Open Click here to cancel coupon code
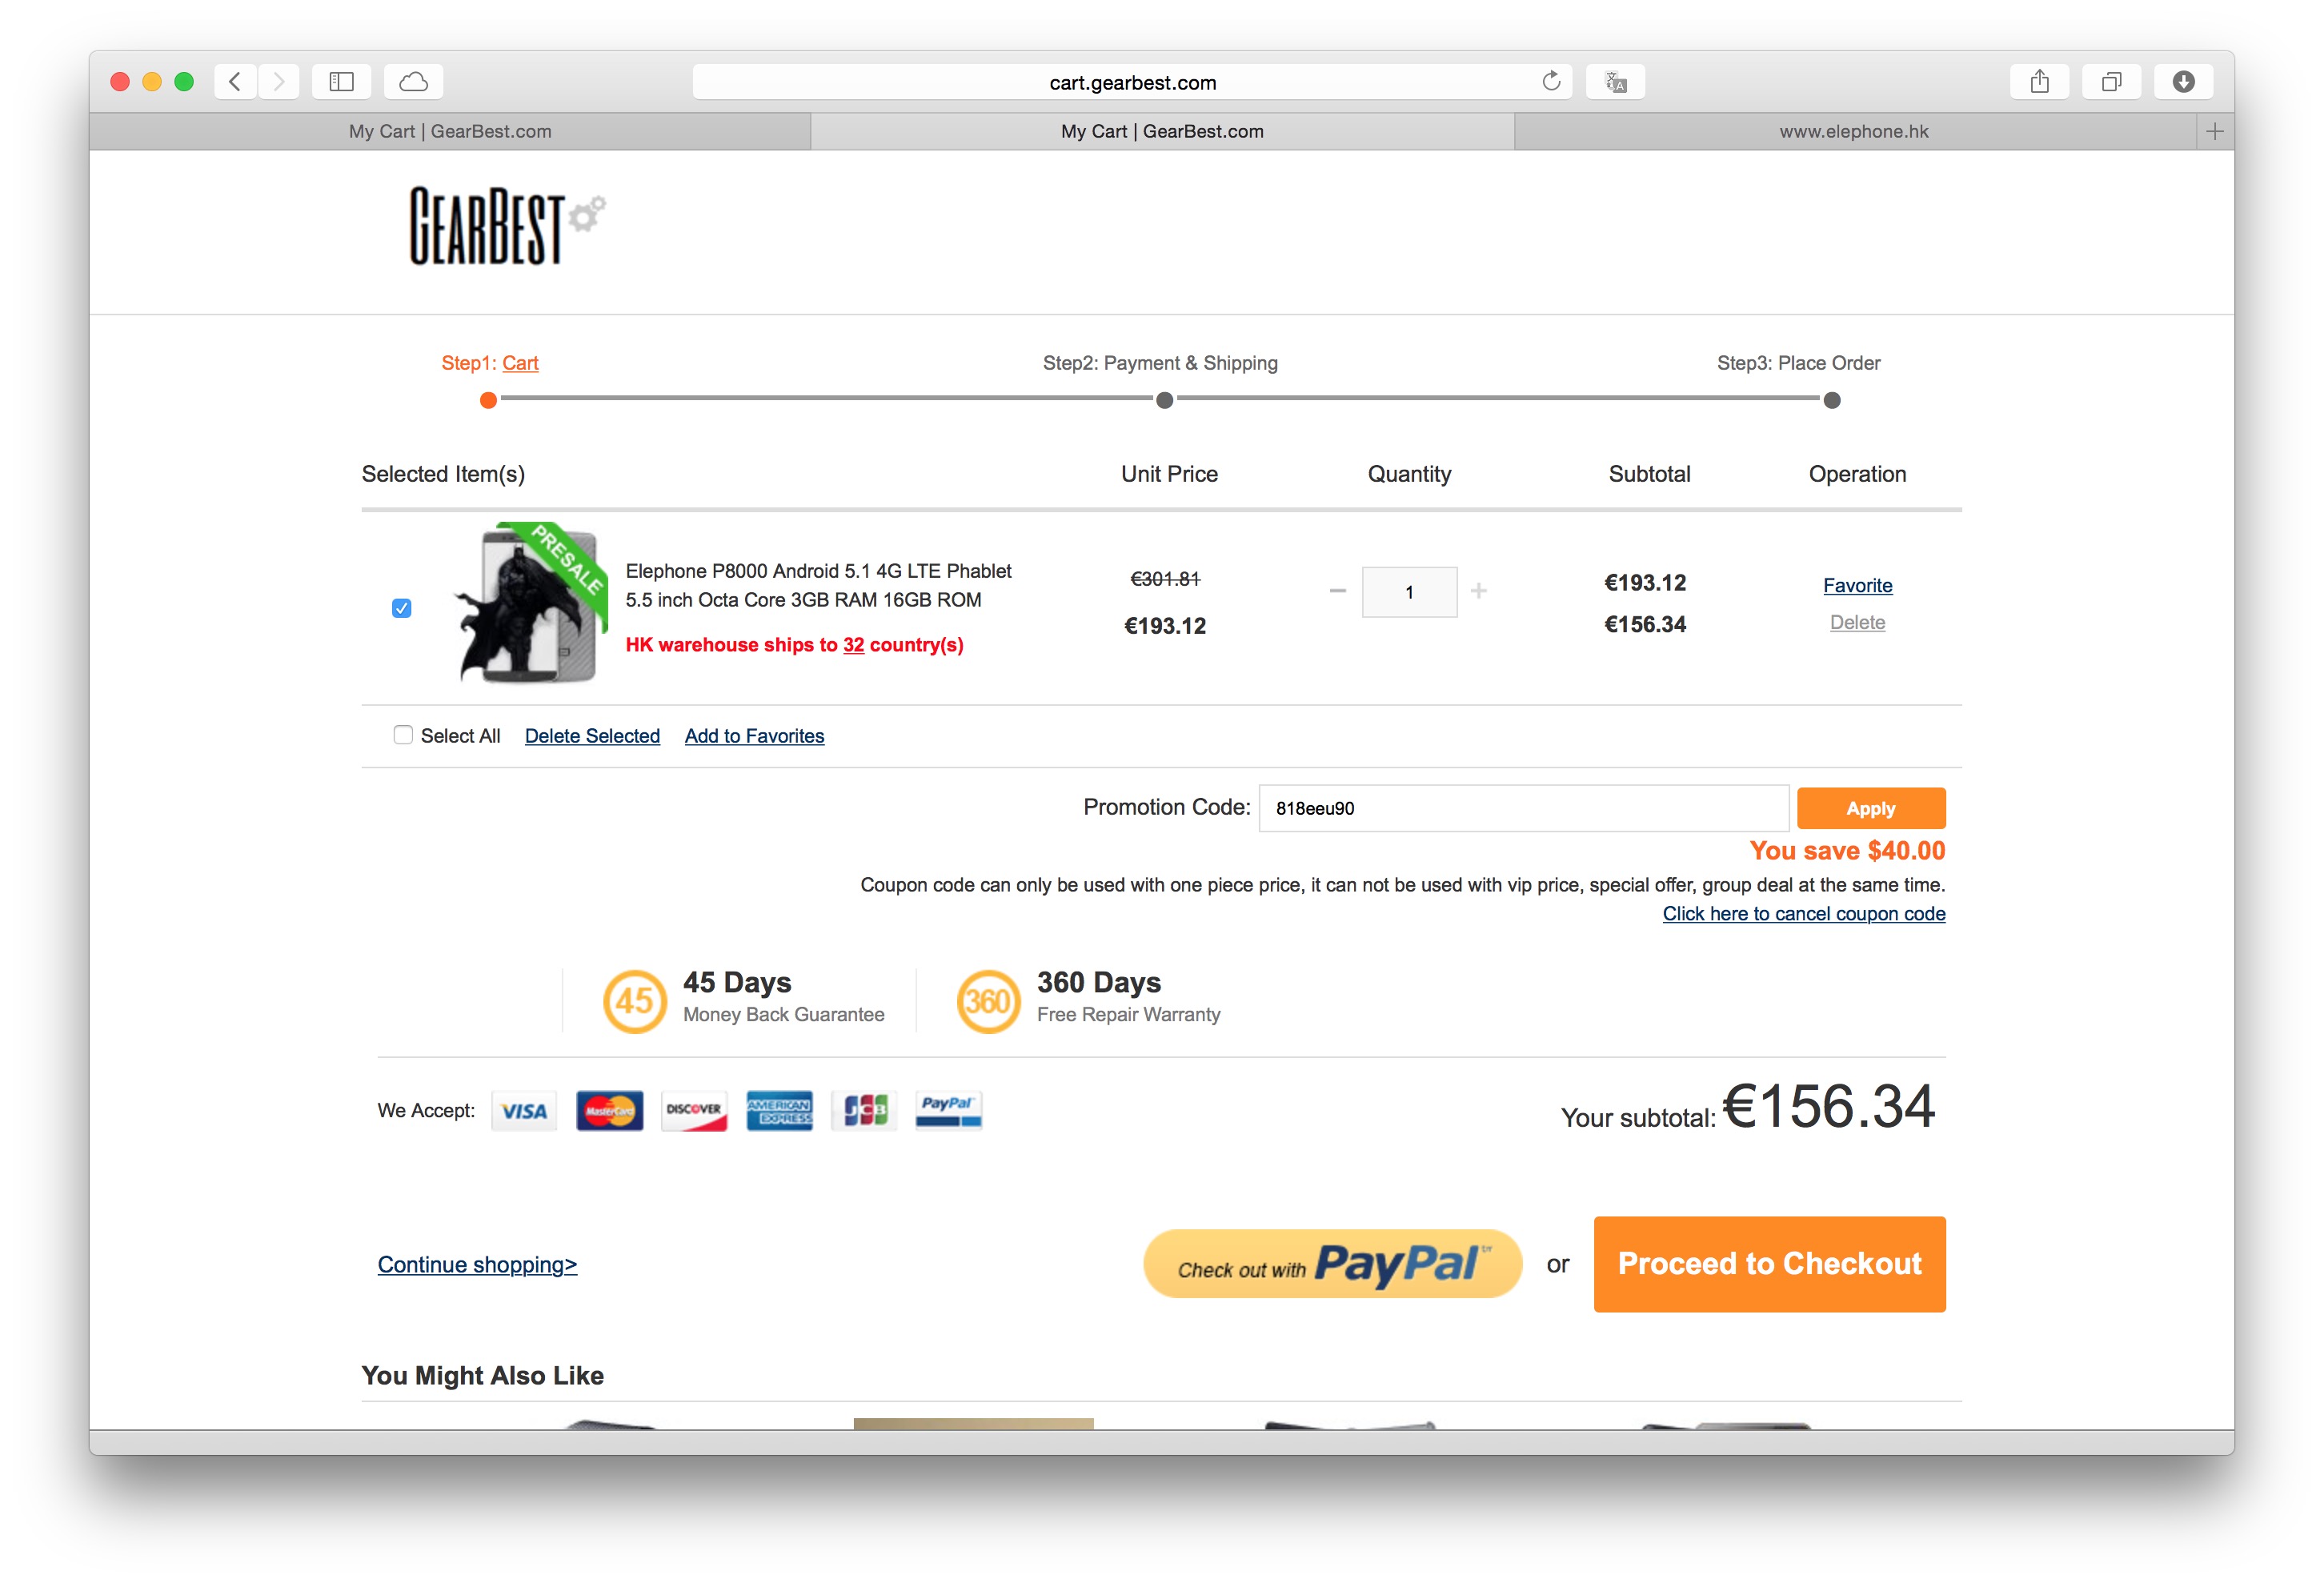Image resolution: width=2324 pixels, height=1583 pixels. [x=1803, y=913]
